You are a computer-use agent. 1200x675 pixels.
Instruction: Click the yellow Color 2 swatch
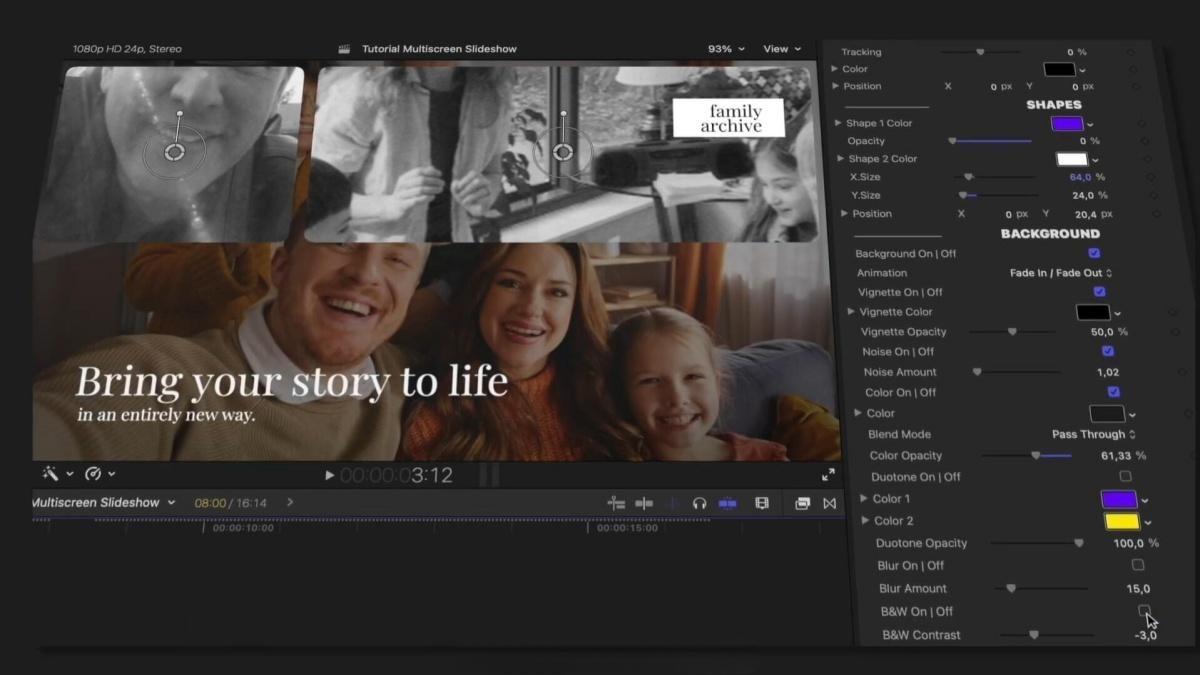pyautogui.click(x=1121, y=521)
